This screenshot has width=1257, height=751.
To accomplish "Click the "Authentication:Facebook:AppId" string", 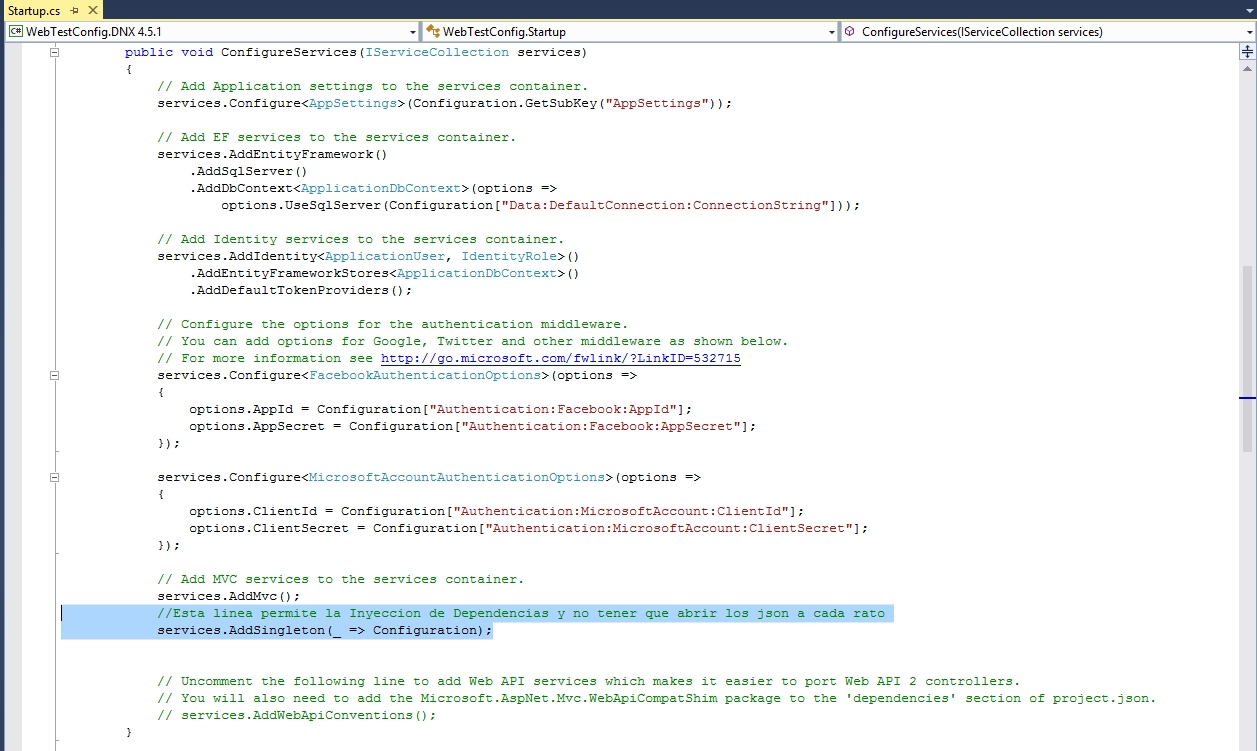I will pos(553,409).
